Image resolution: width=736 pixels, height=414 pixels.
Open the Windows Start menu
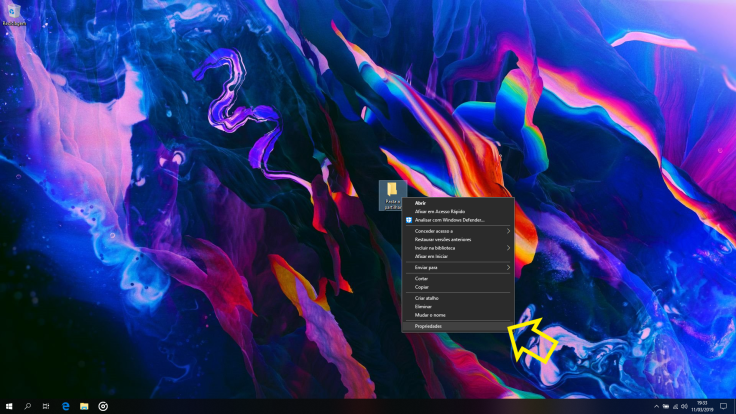(8, 406)
